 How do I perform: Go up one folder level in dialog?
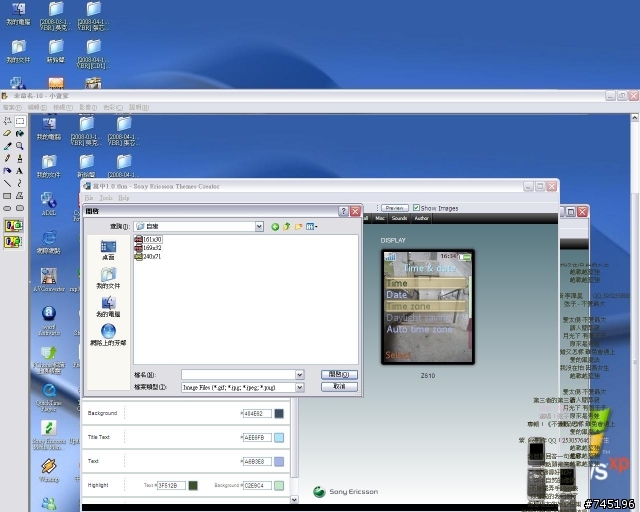click(287, 227)
